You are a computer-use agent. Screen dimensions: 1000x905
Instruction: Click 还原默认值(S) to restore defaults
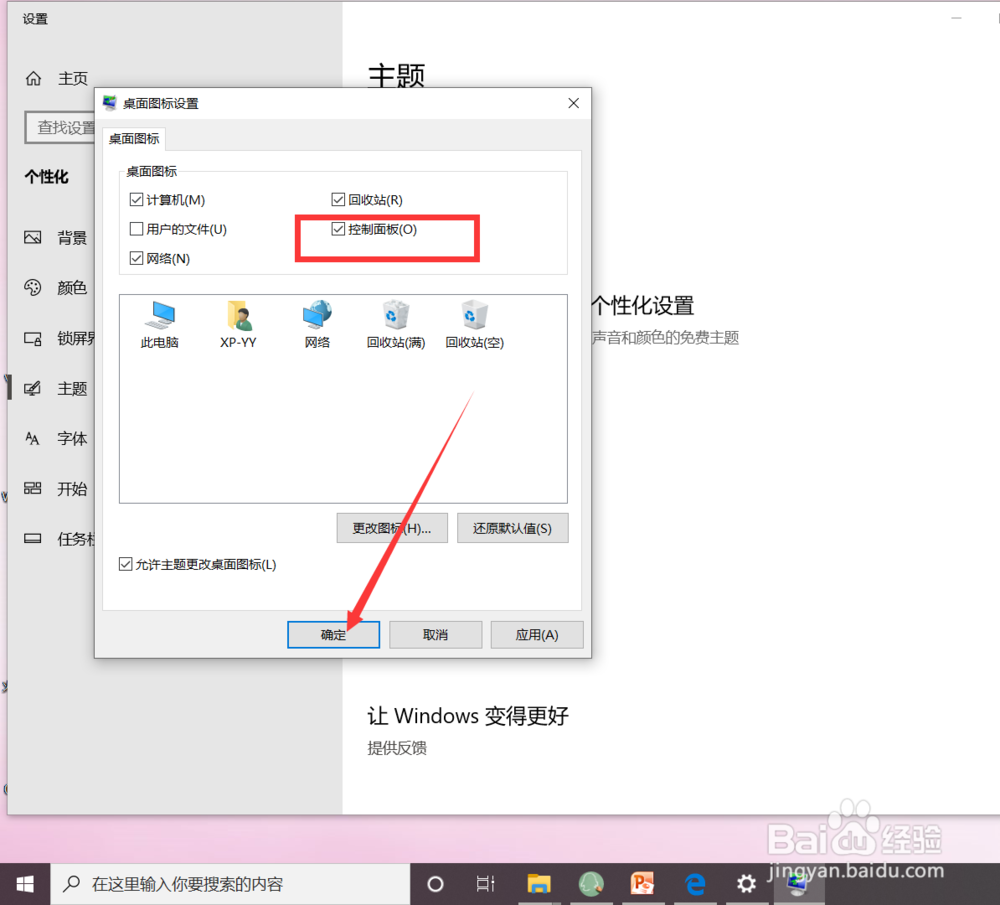click(x=513, y=528)
